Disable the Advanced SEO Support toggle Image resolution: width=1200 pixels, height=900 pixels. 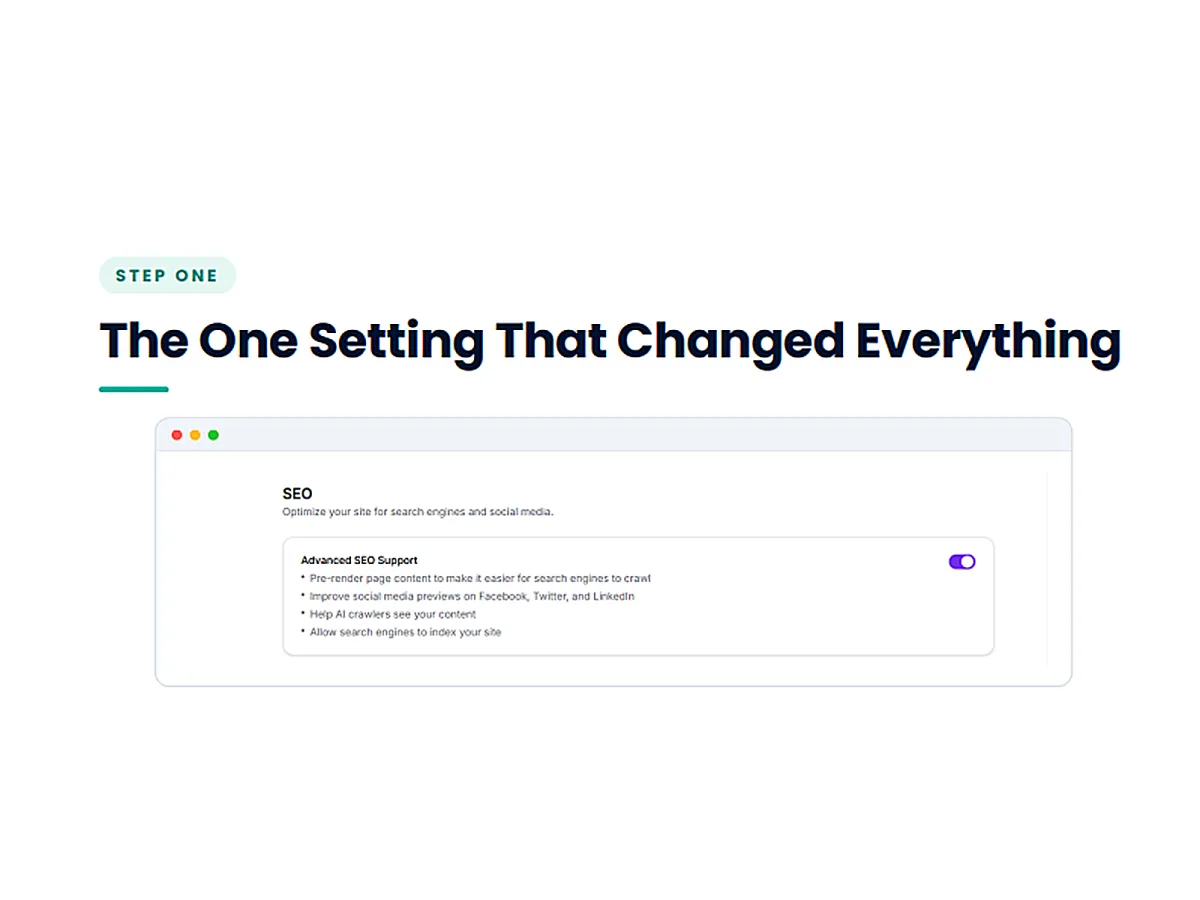[962, 562]
